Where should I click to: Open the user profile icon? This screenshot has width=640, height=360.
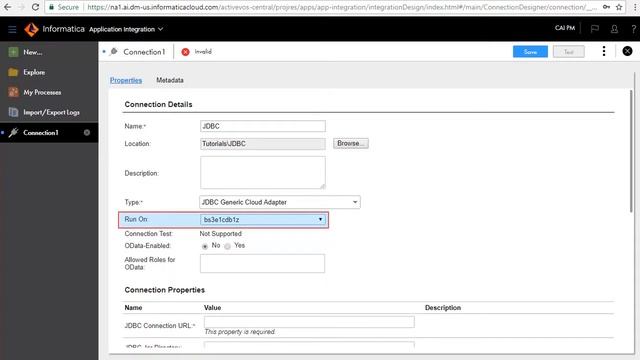[614, 29]
